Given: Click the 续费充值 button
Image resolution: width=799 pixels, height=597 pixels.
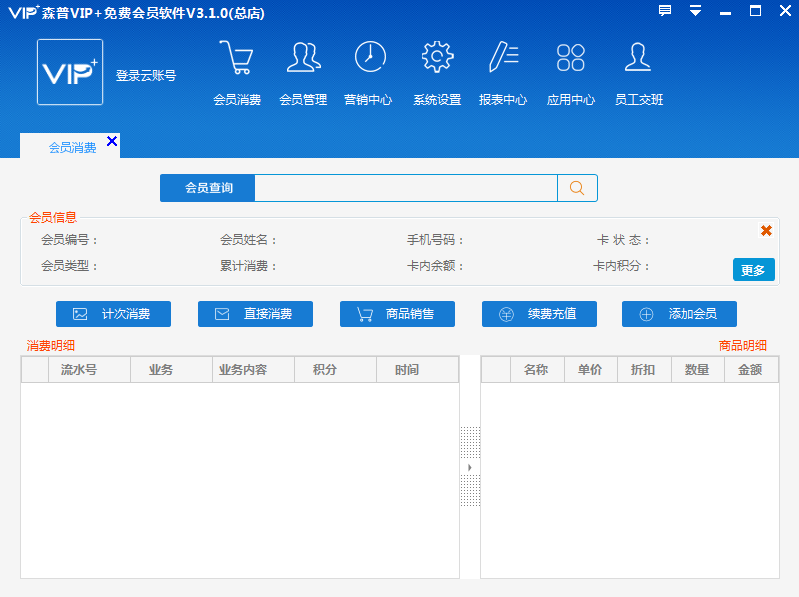Looking at the screenshot, I should coord(539,314).
